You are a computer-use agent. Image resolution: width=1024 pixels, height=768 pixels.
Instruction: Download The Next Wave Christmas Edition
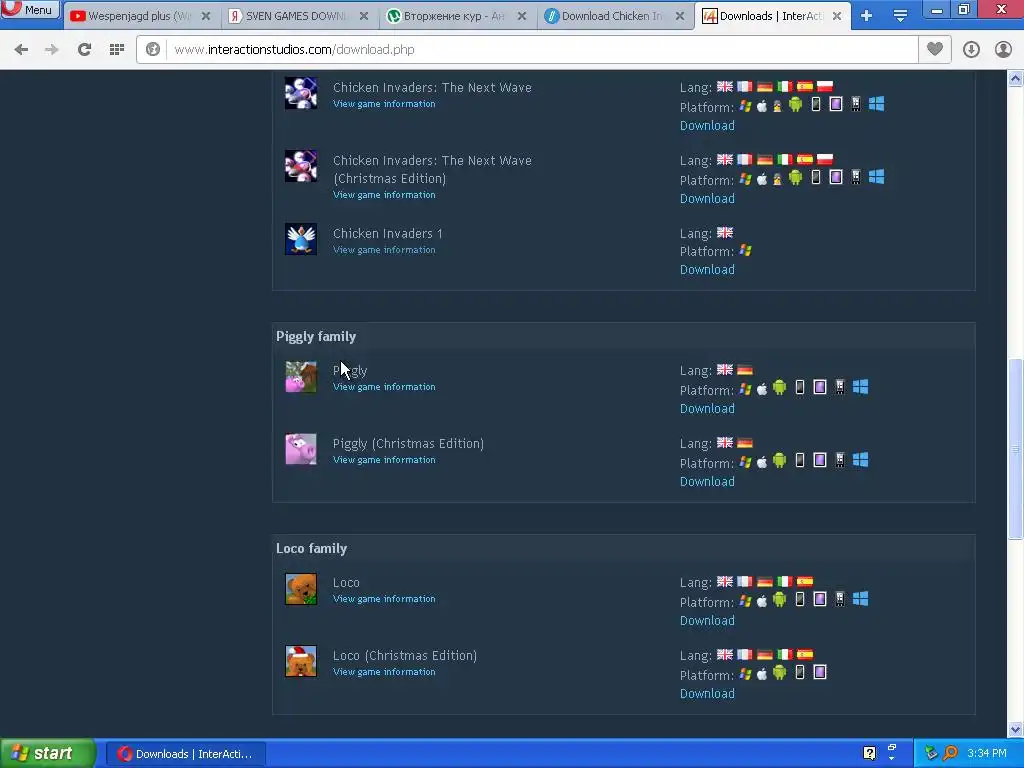click(x=707, y=199)
